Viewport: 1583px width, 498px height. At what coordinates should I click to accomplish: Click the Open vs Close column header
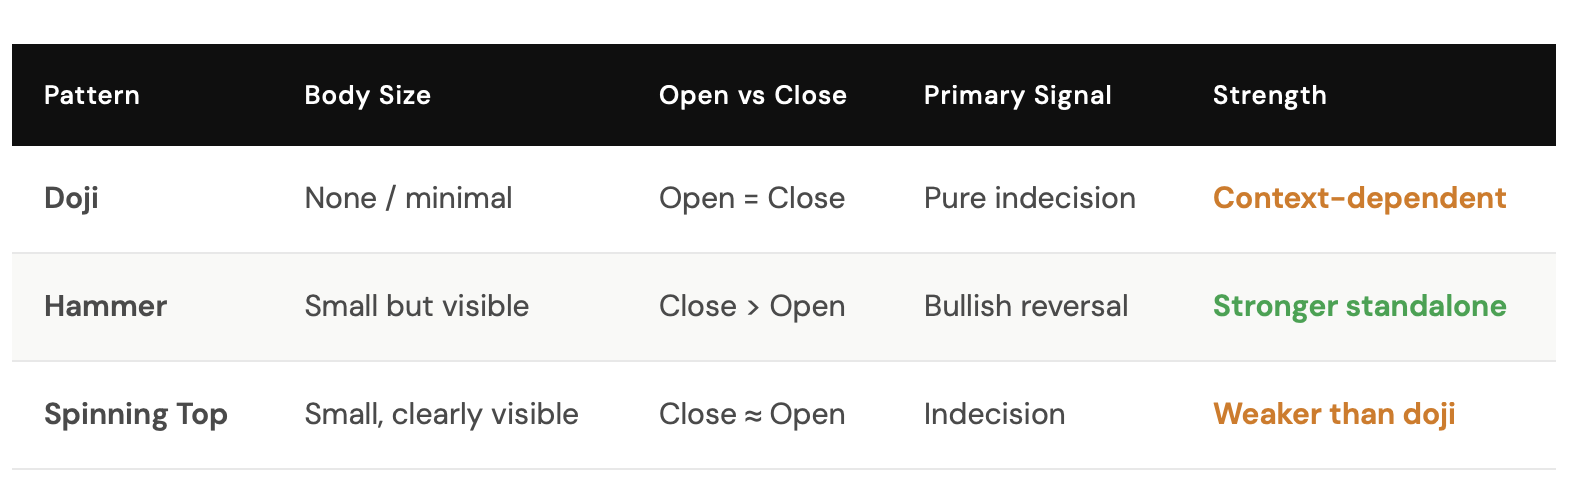[752, 95]
